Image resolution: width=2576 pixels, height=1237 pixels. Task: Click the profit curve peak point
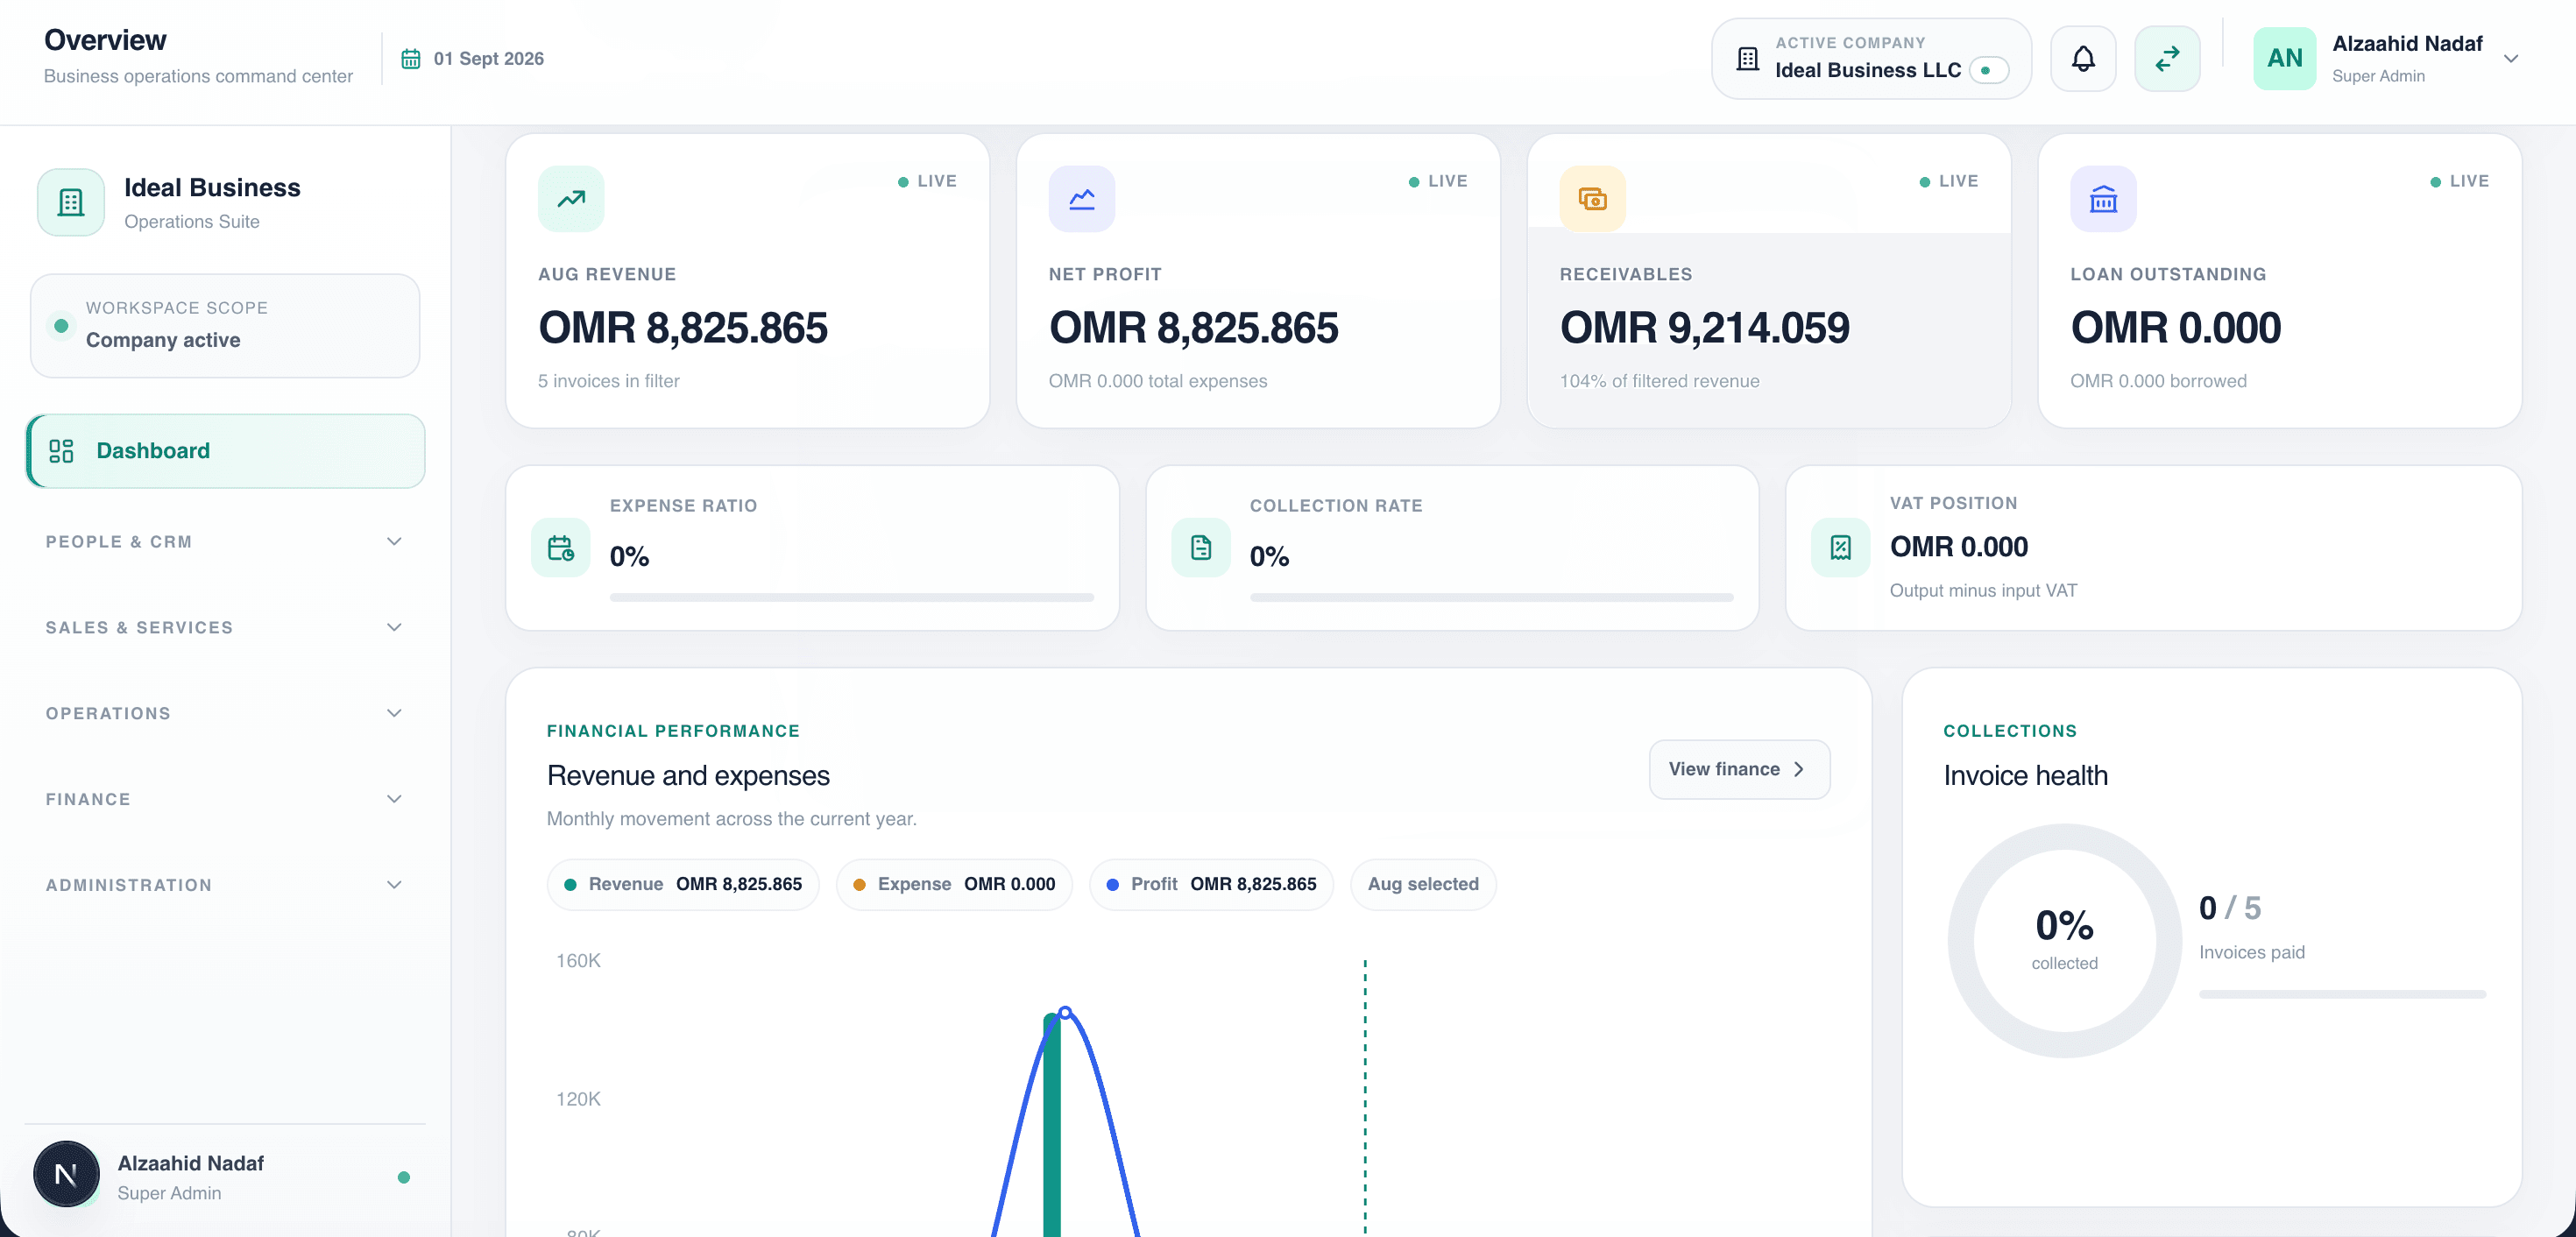[x=1065, y=1012]
